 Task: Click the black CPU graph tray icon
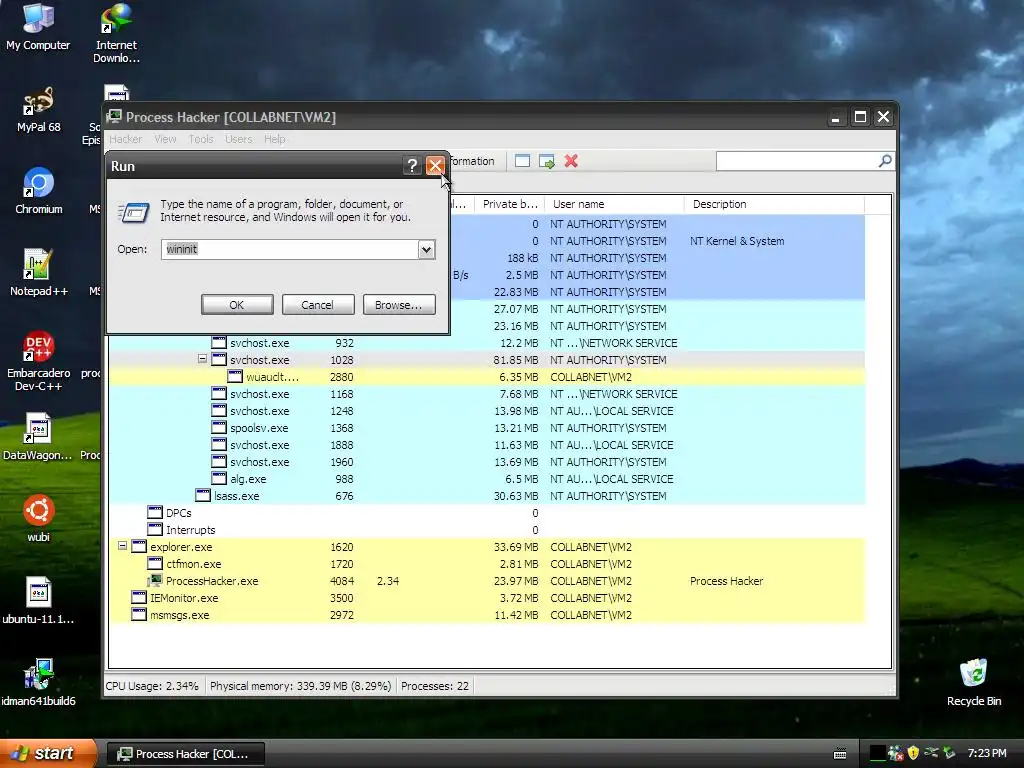coord(878,753)
